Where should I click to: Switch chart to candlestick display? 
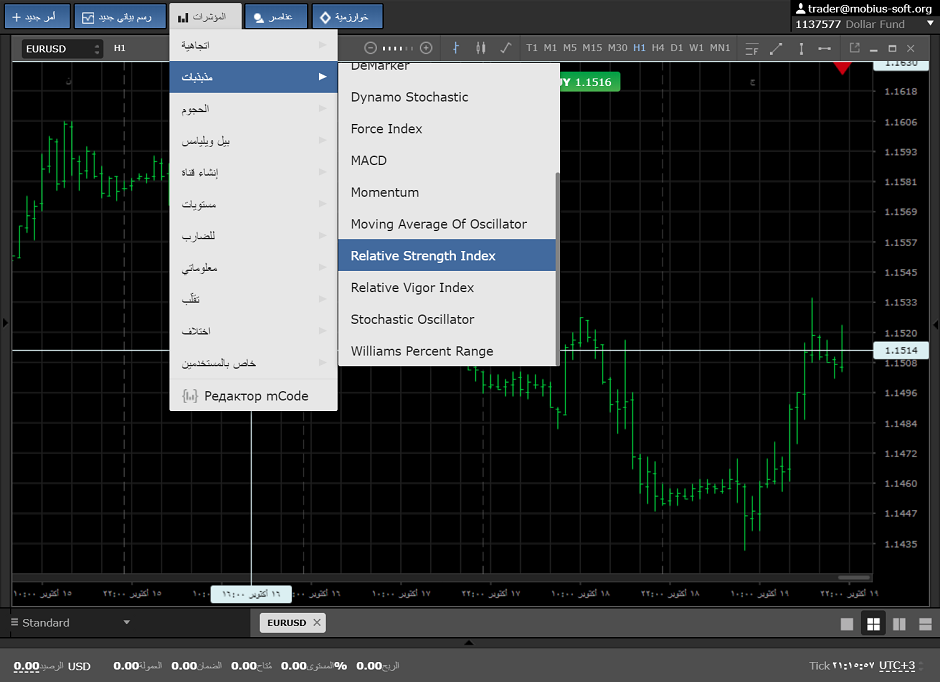click(480, 48)
